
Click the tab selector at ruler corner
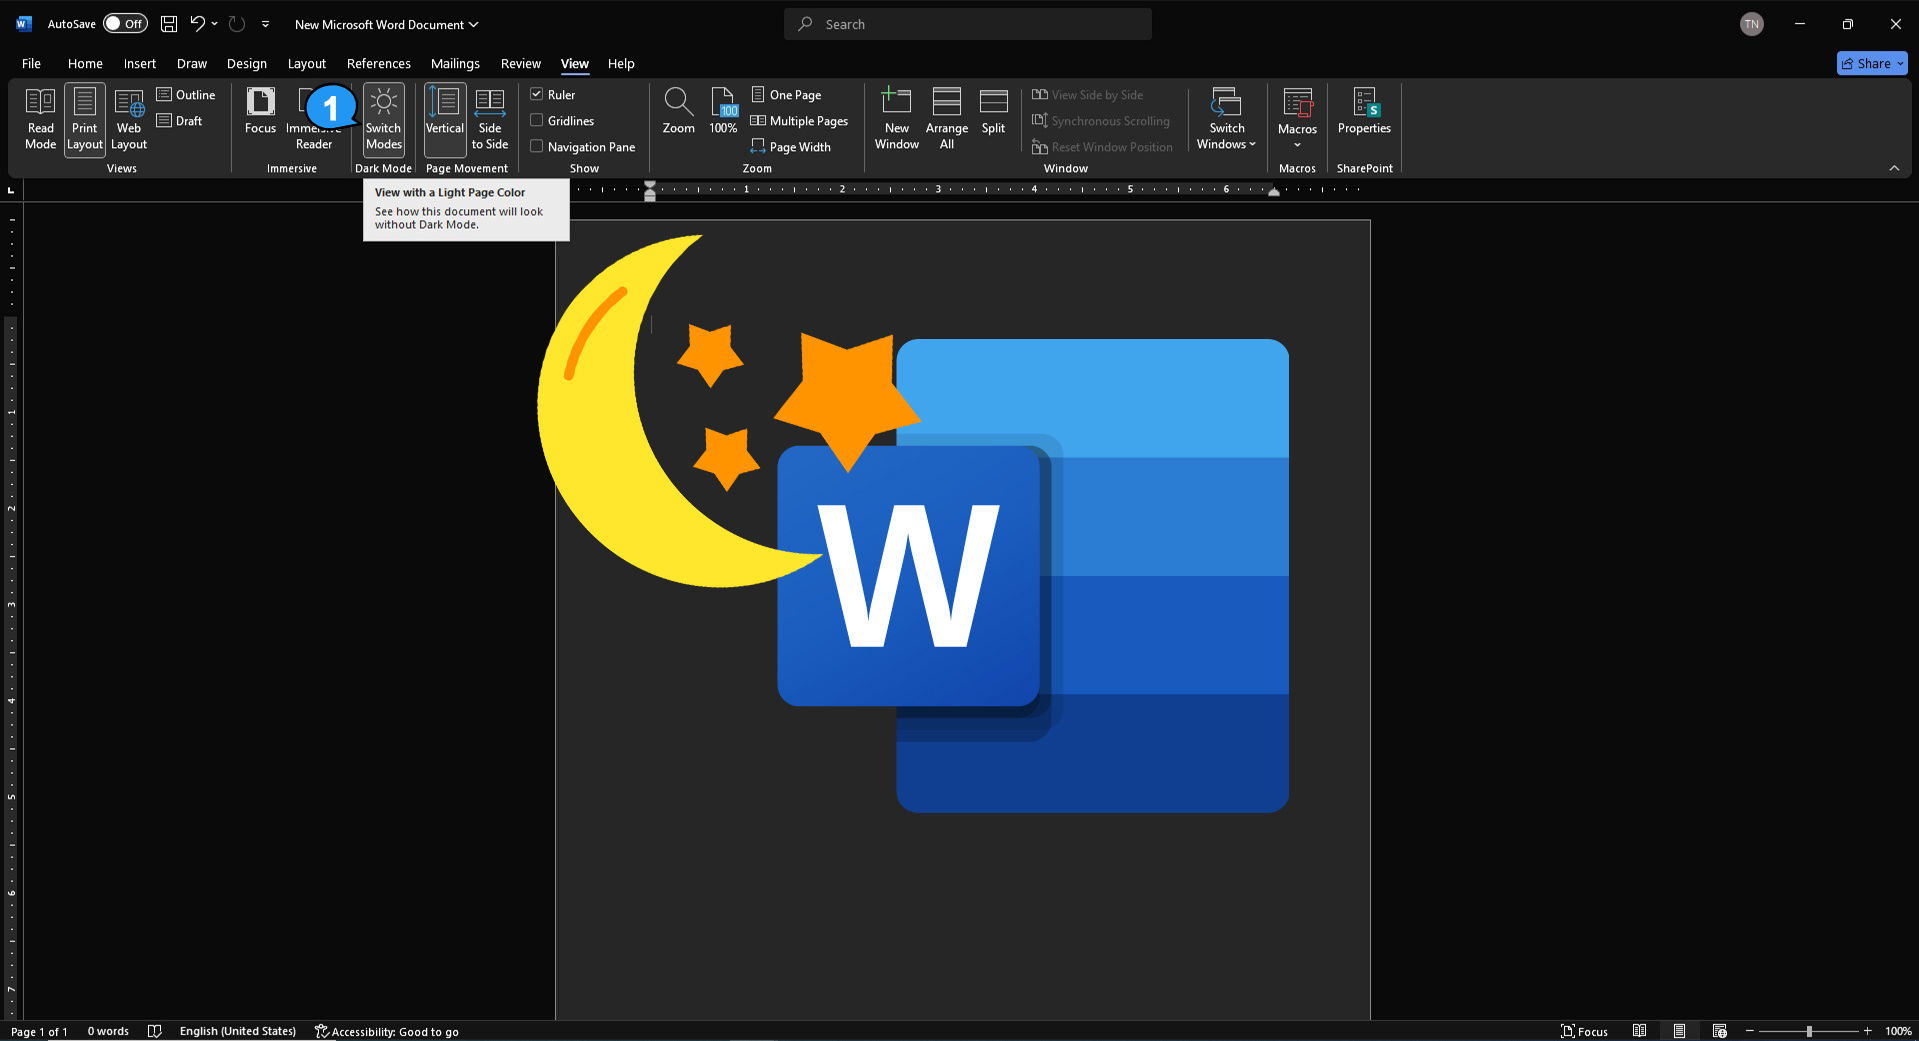pyautogui.click(x=11, y=190)
